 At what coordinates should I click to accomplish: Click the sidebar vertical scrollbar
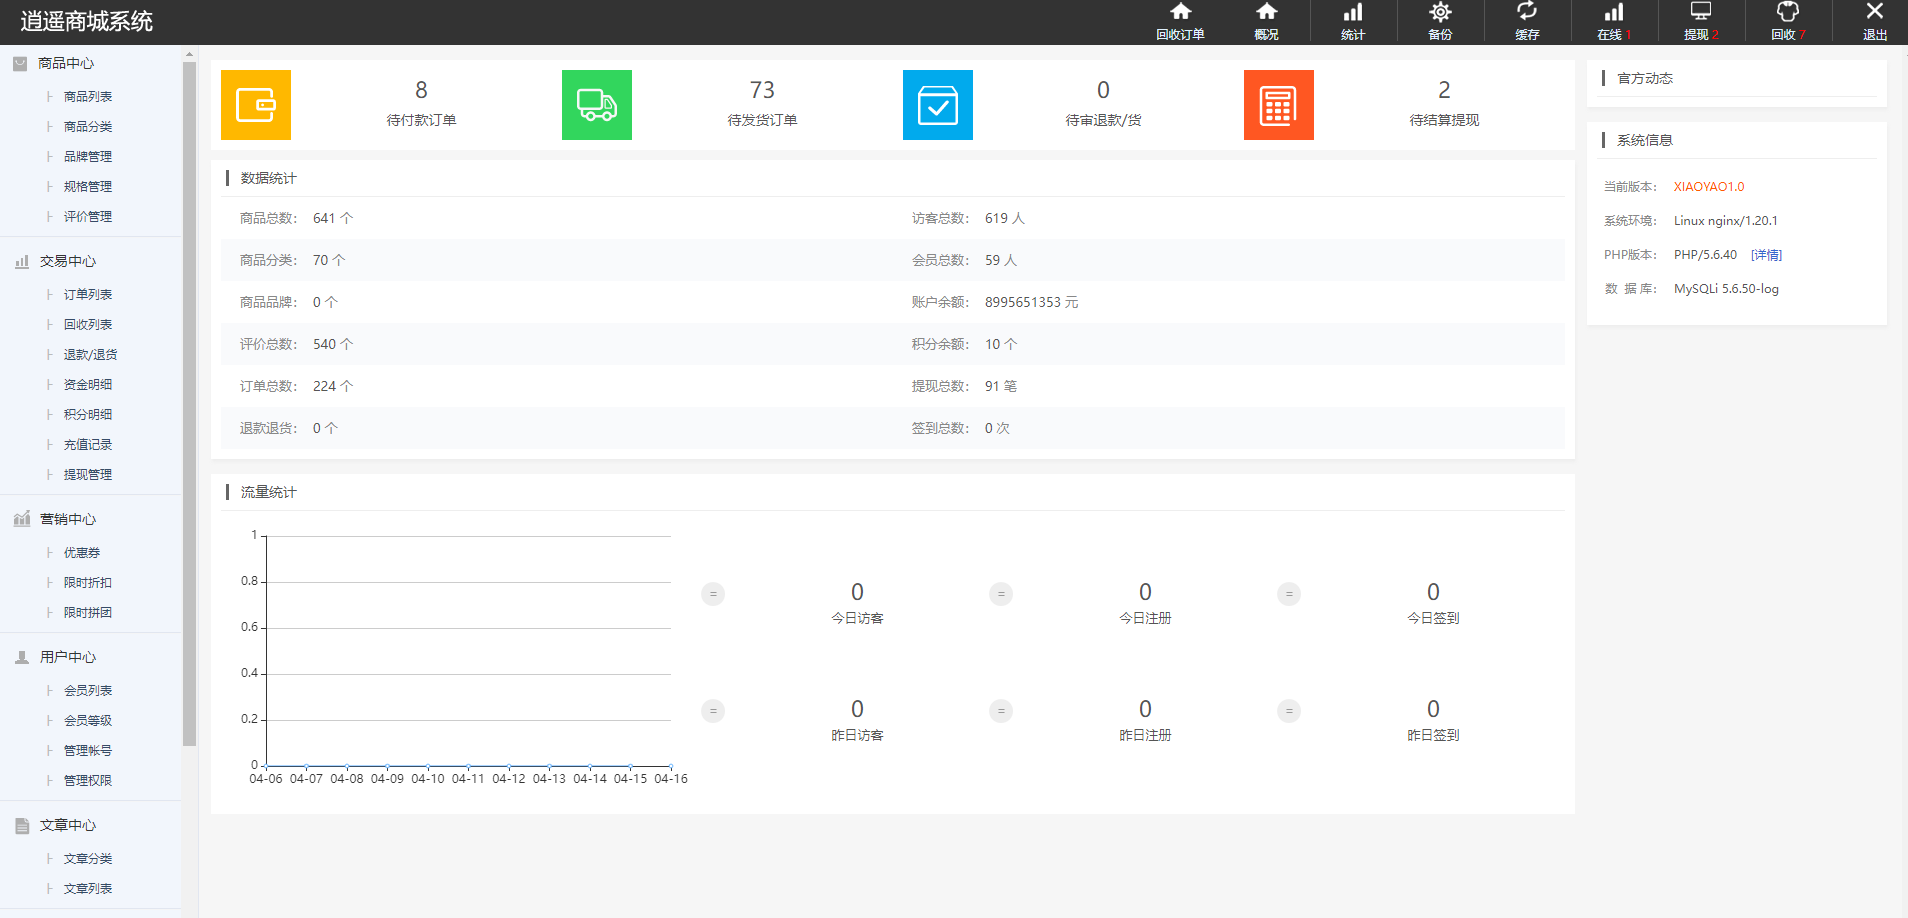tap(190, 400)
